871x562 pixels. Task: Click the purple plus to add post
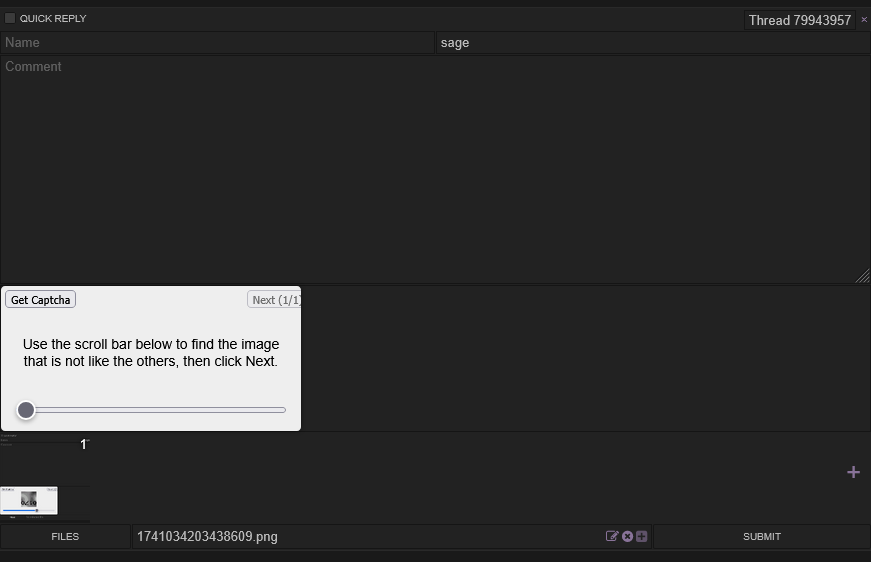coord(853,472)
